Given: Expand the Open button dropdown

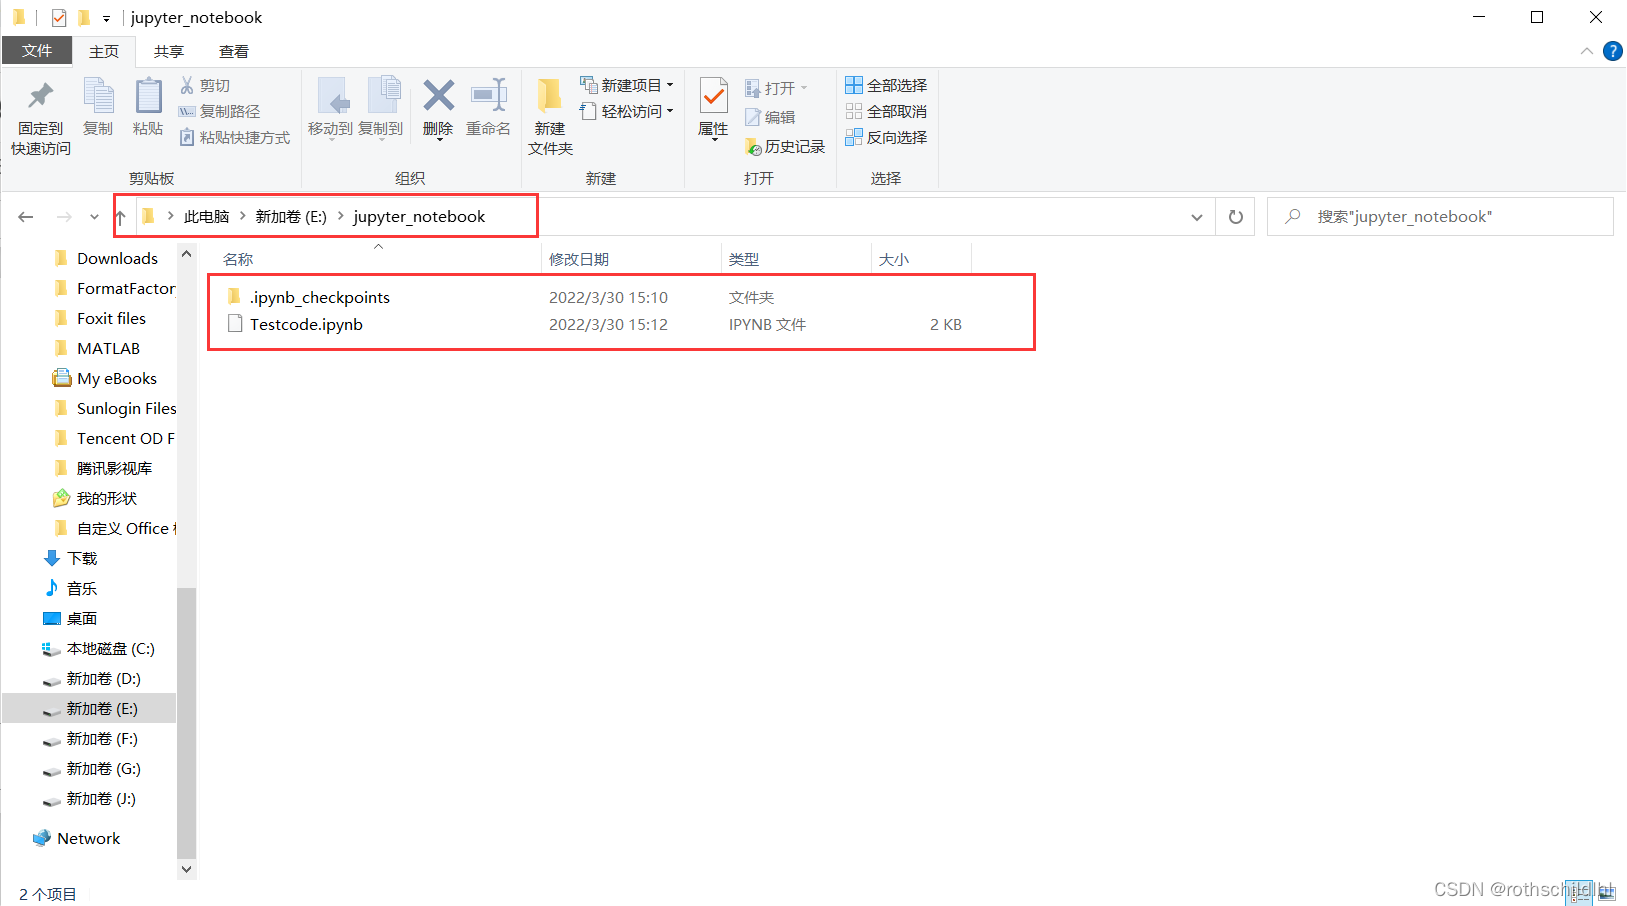Looking at the screenshot, I should point(804,88).
